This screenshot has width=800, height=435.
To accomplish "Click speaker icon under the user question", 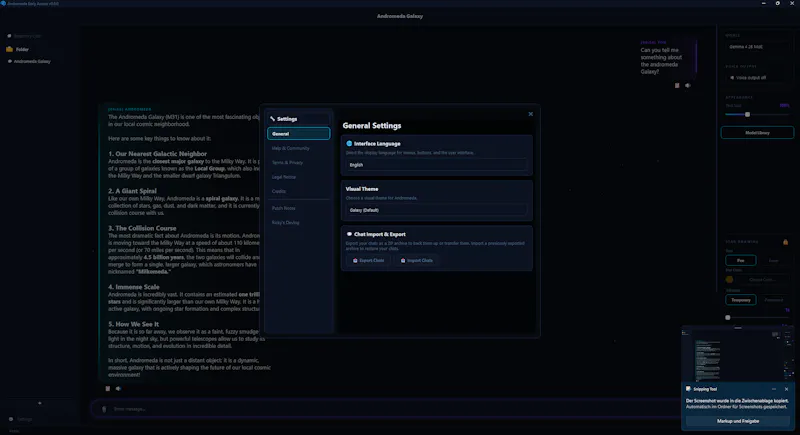I will pos(688,86).
